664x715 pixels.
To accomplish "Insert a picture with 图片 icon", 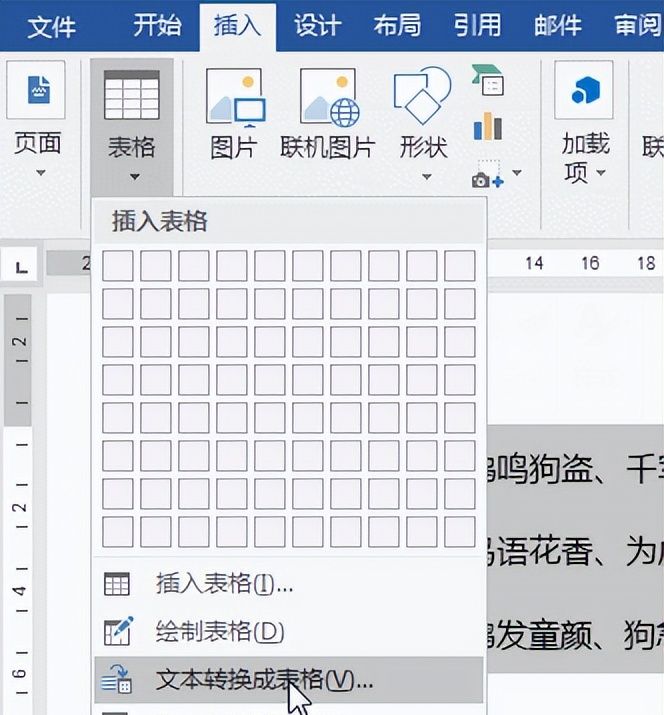I will (x=236, y=98).
